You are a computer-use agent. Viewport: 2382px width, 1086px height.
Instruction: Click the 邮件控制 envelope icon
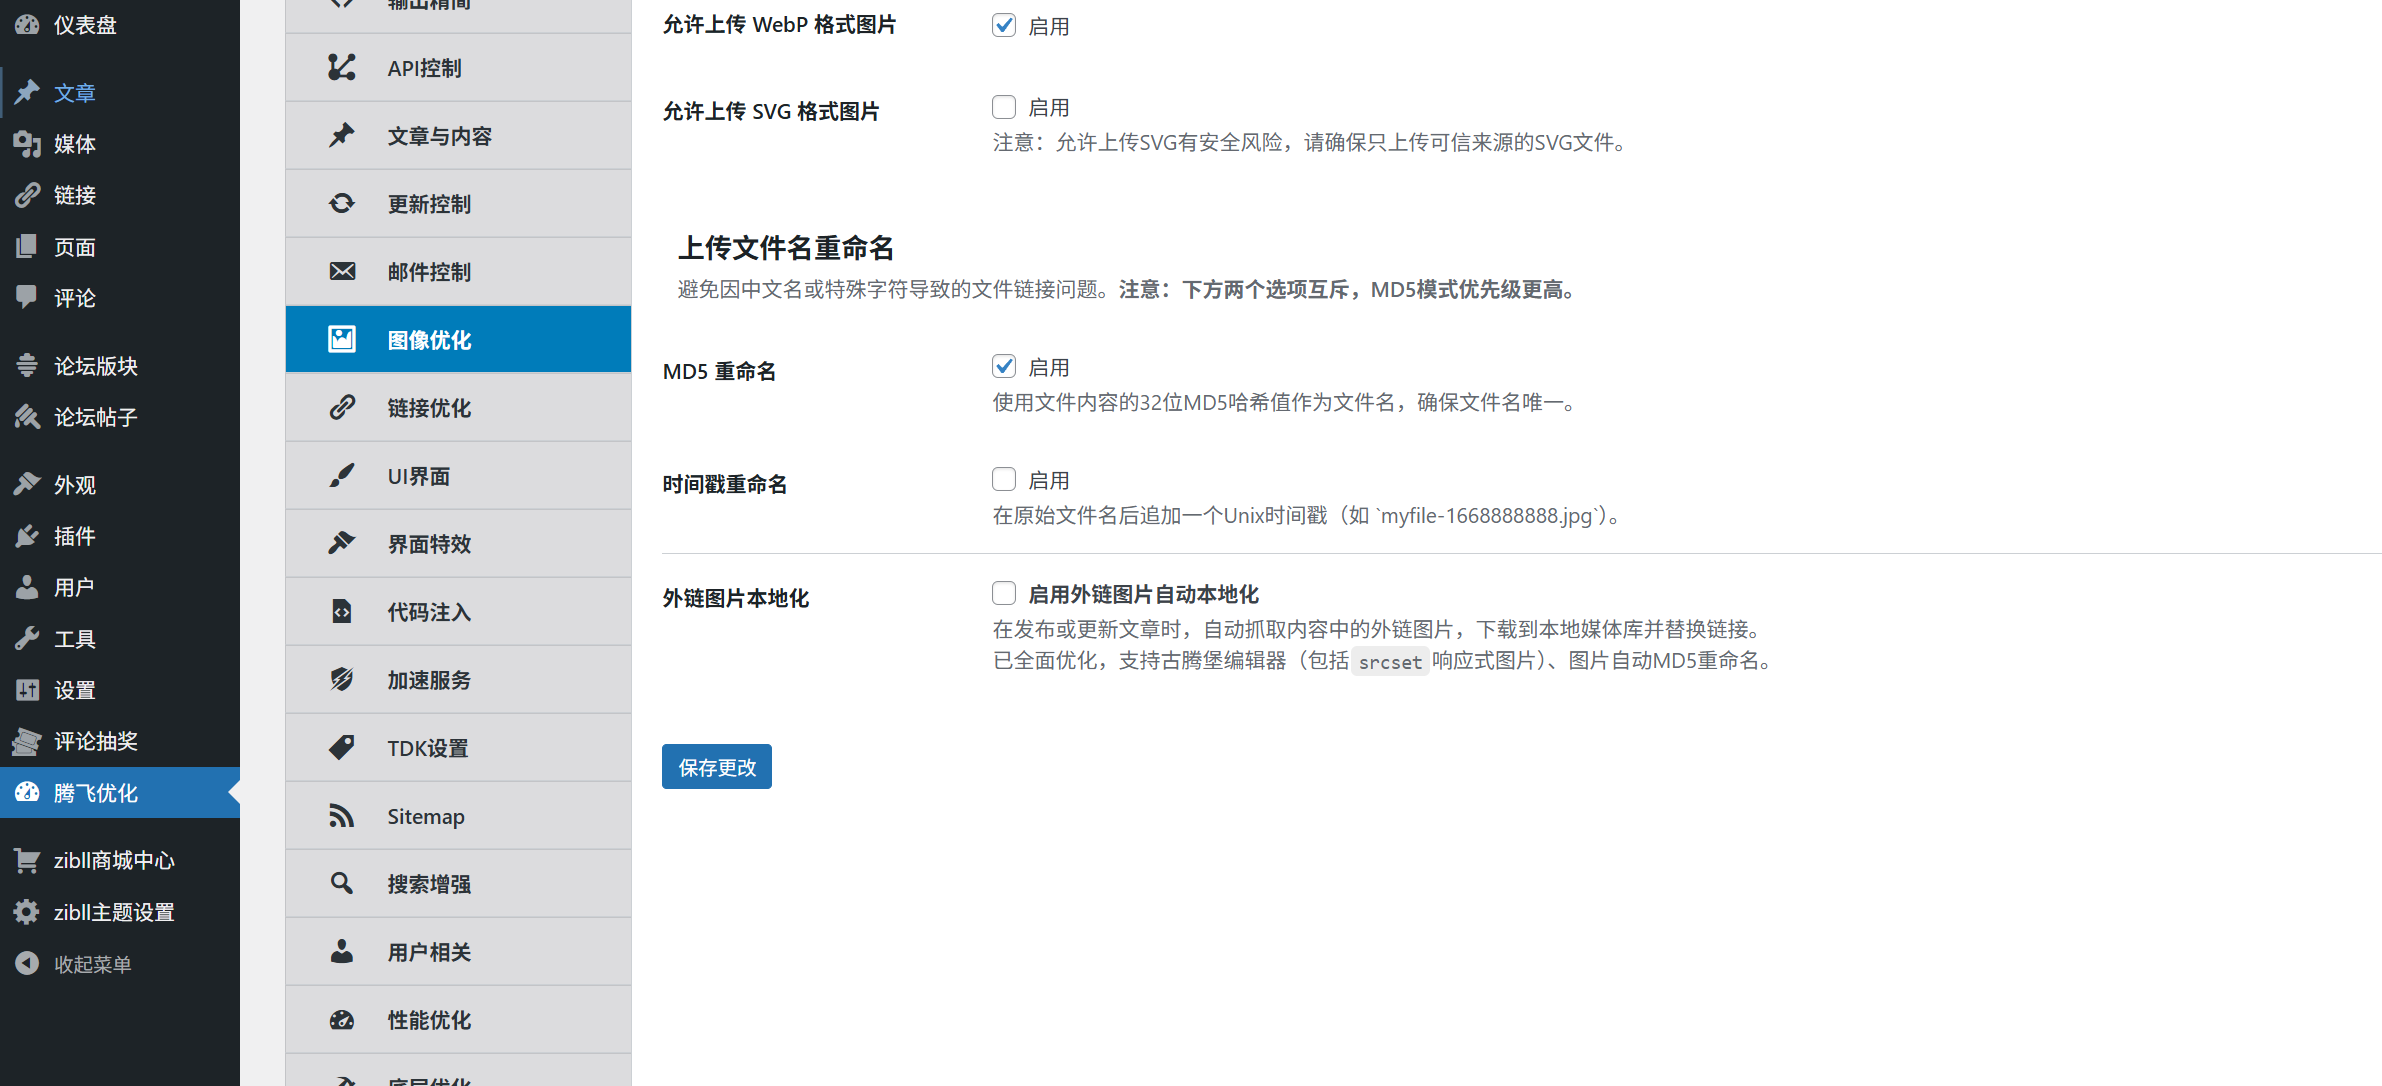click(341, 271)
